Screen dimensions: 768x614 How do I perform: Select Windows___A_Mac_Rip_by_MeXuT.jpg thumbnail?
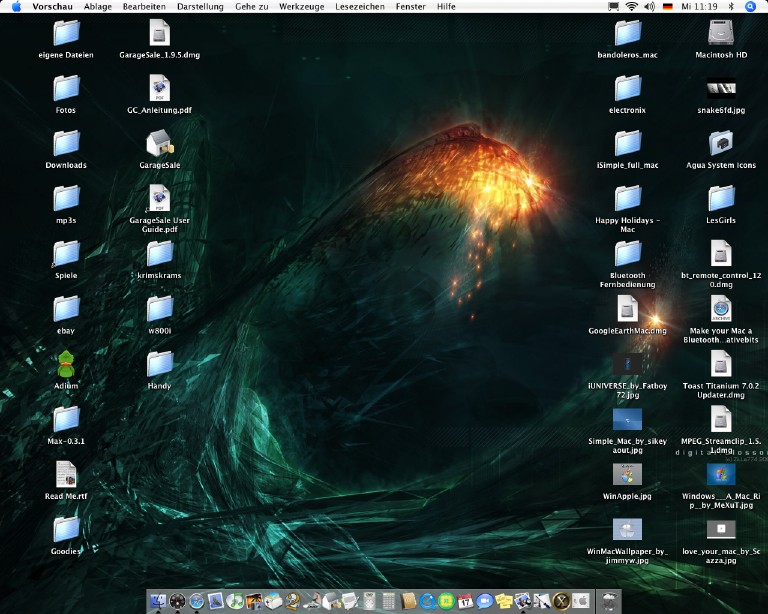tap(720, 474)
